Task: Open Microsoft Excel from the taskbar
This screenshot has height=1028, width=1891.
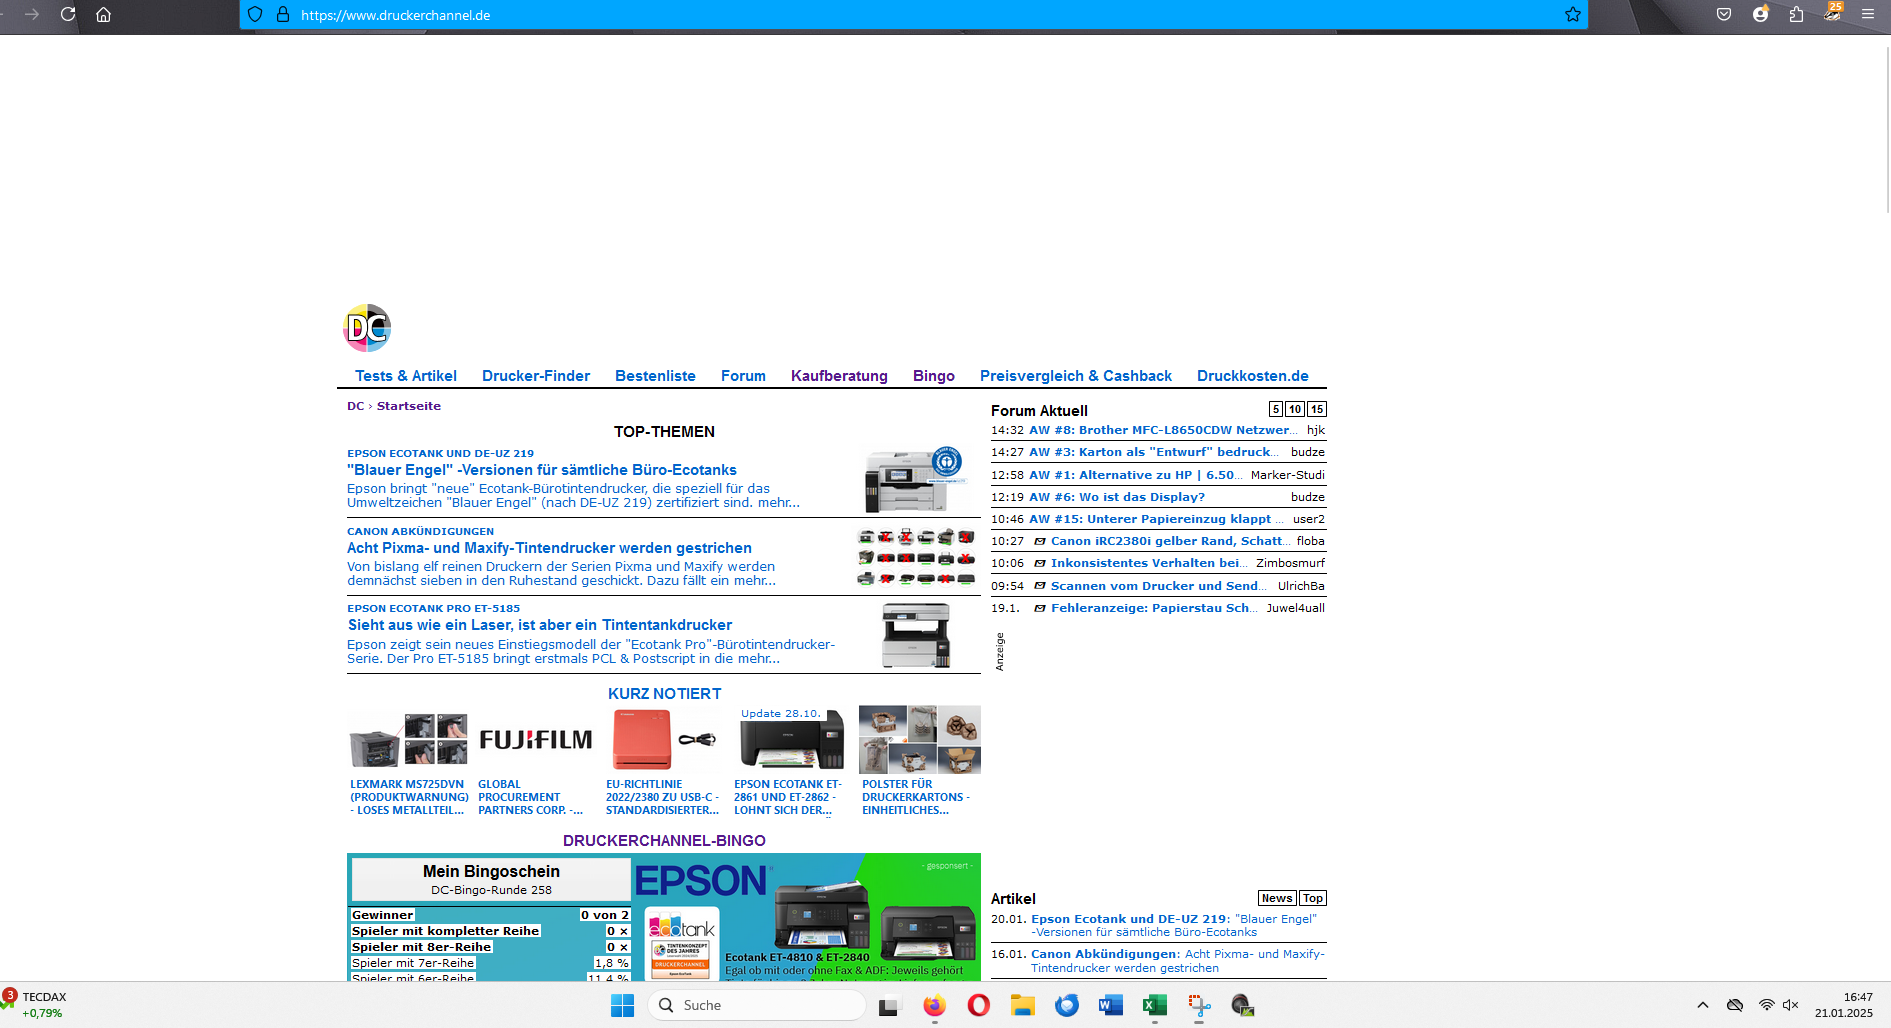Action: point(1155,1005)
